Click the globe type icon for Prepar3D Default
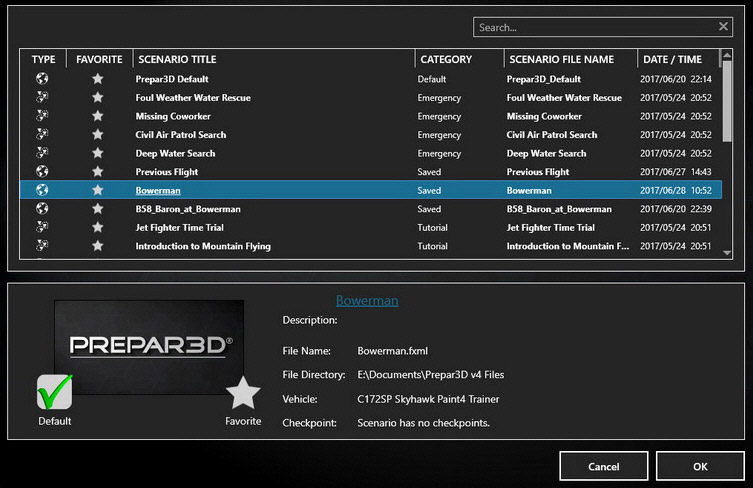 tap(42, 79)
